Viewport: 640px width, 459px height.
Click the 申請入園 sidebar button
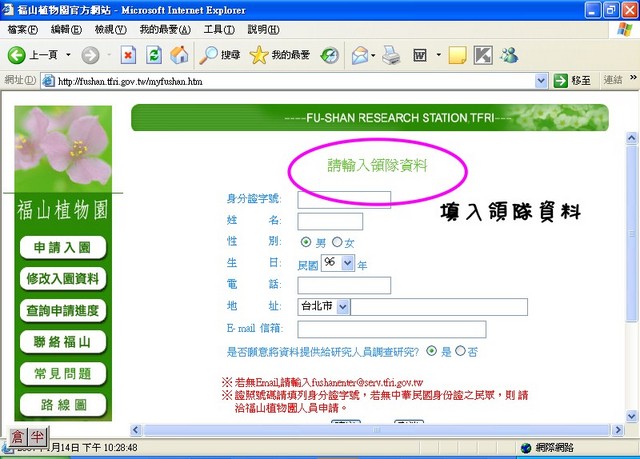pyautogui.click(x=62, y=247)
